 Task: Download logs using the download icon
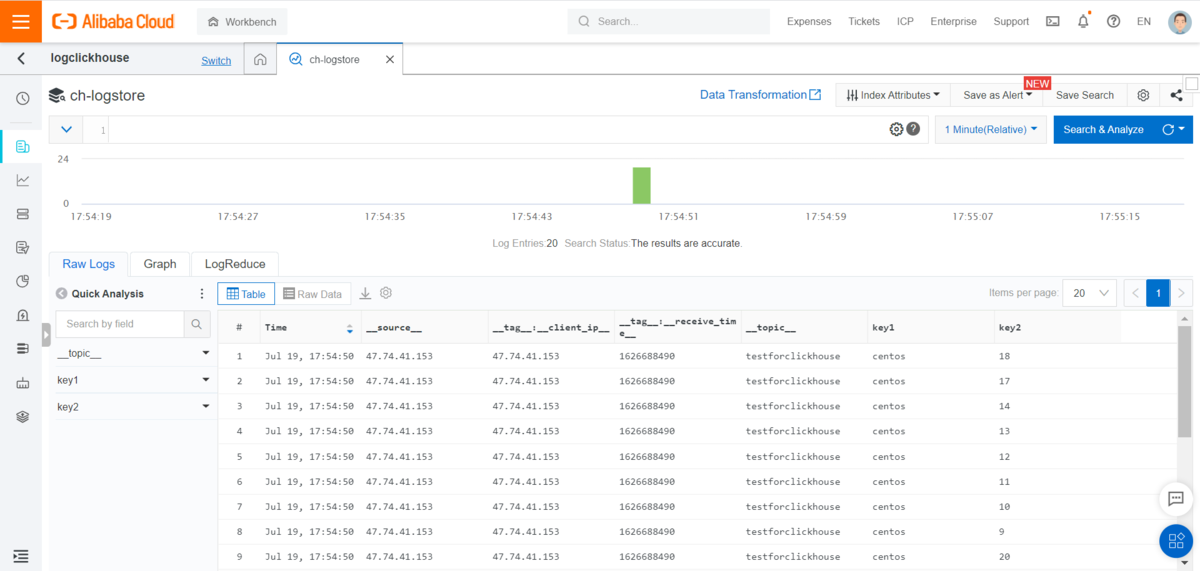[x=365, y=293]
